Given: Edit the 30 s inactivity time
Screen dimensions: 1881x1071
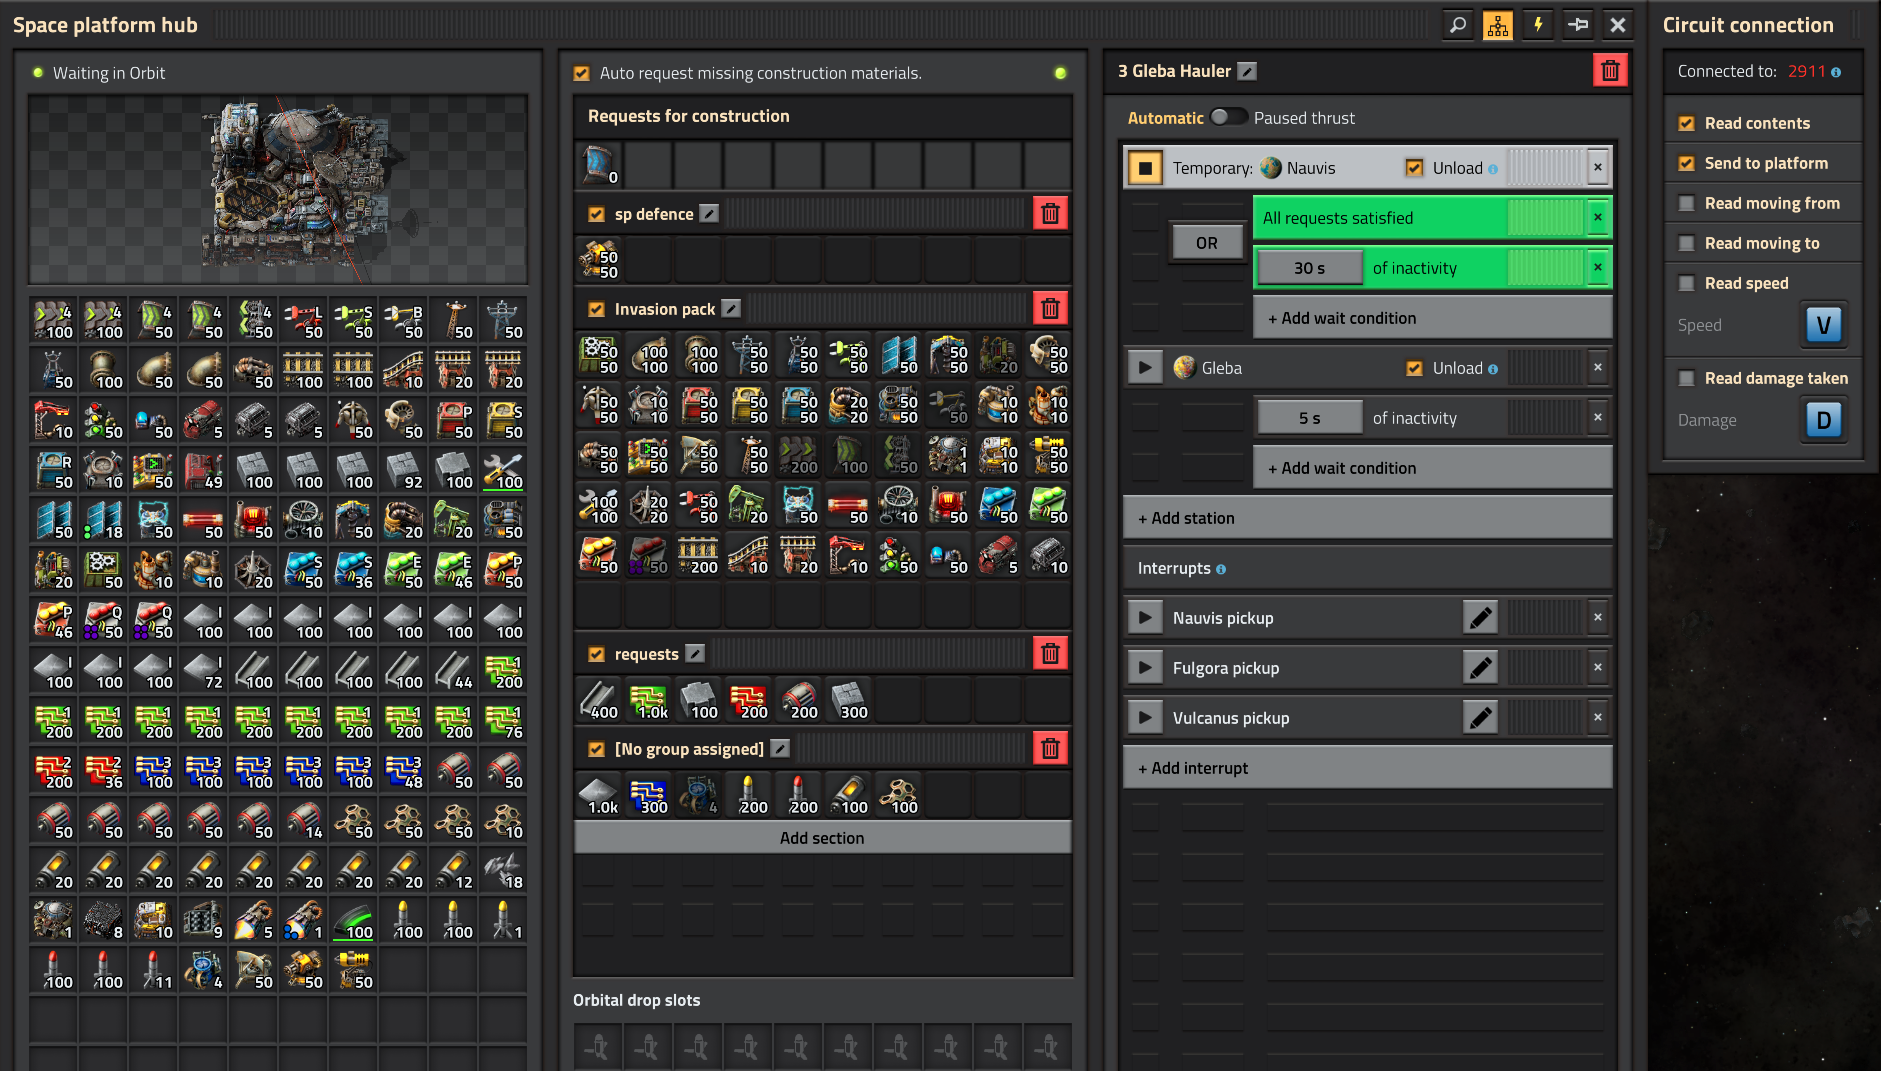Looking at the screenshot, I should tap(1309, 268).
